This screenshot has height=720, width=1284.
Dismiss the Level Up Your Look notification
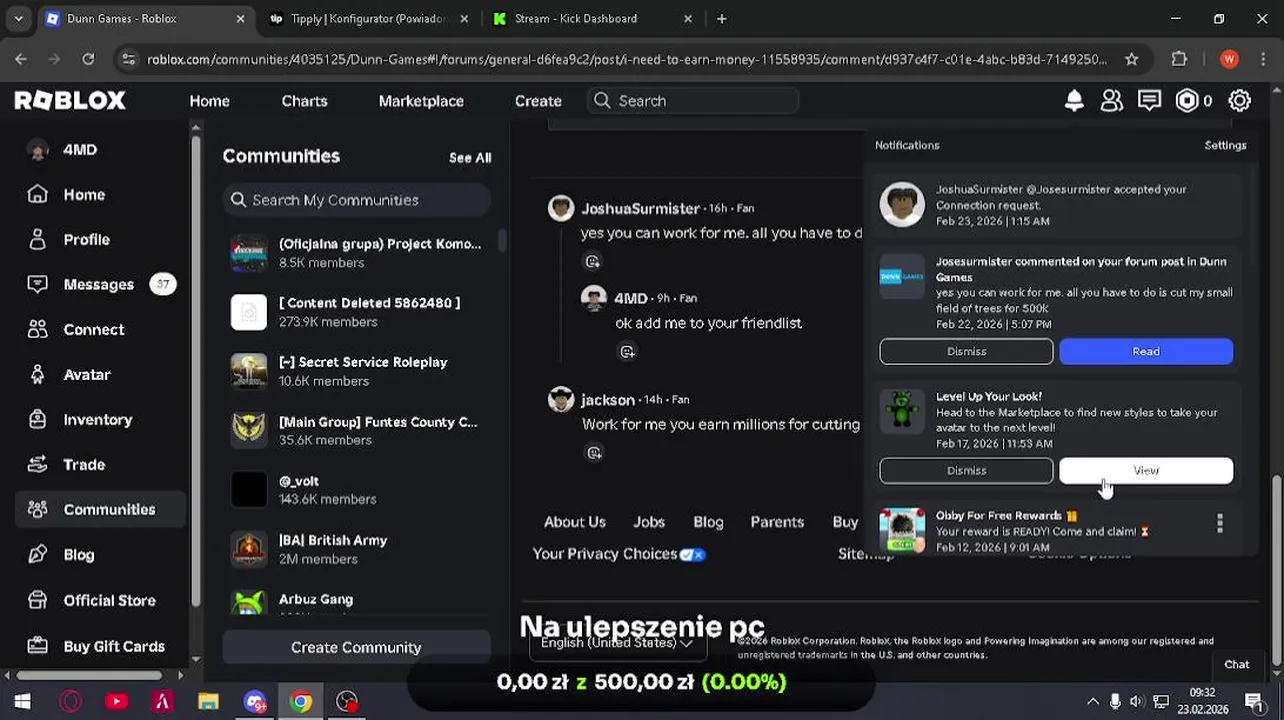(966, 470)
